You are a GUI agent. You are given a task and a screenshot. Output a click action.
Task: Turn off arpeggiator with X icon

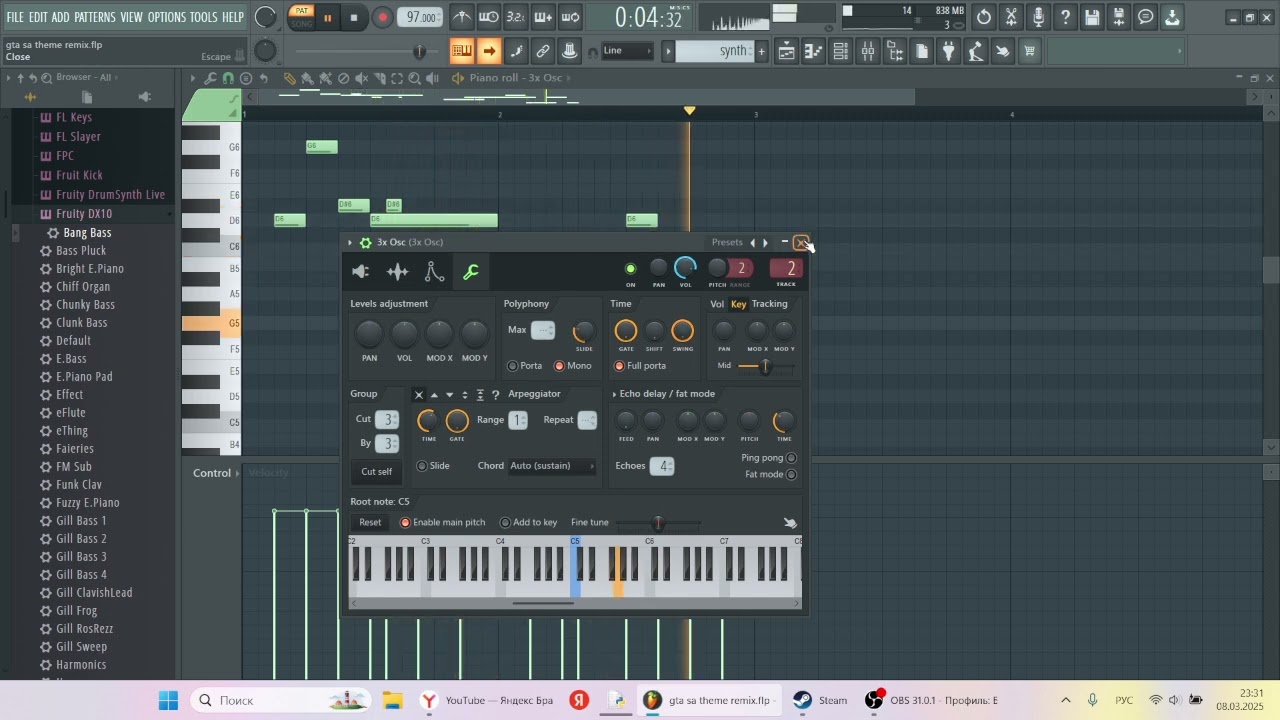[x=419, y=395]
